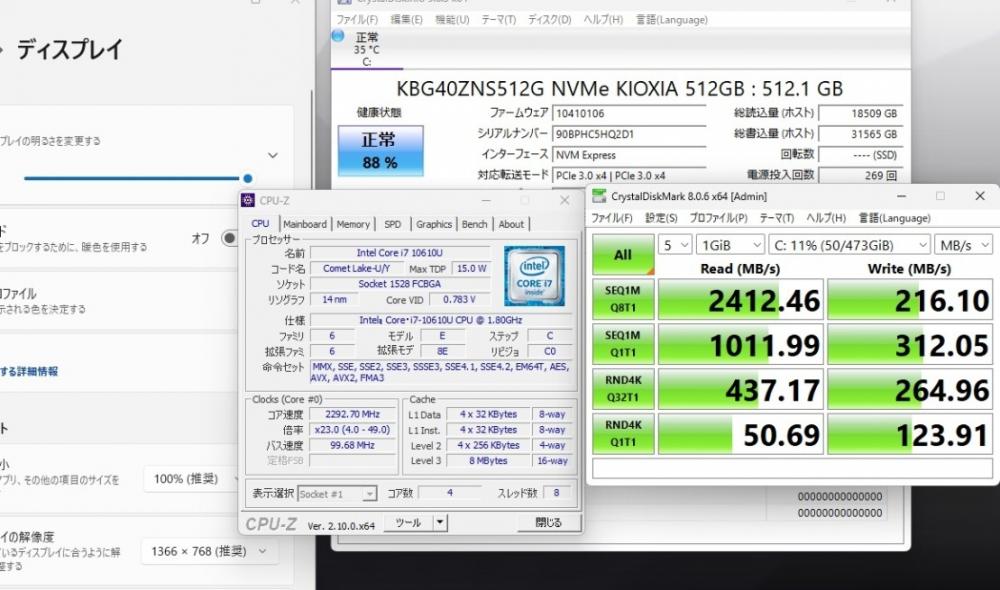Open the 1366 × 768 resolution dropdown
This screenshot has width=1000, height=590.
(209, 551)
